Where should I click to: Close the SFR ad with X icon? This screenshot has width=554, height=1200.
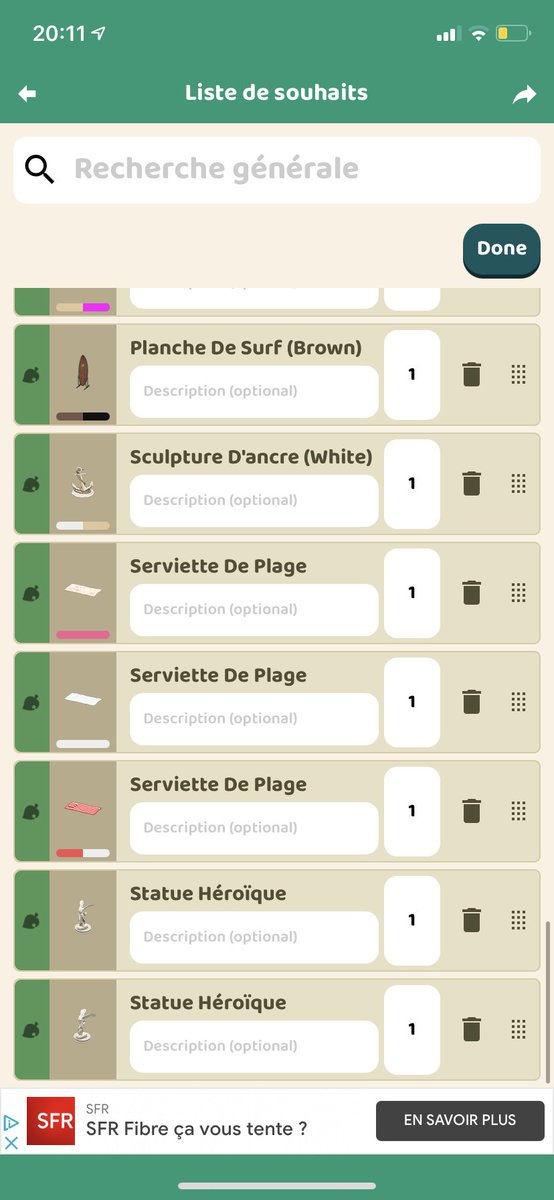pyautogui.click(x=11, y=1142)
